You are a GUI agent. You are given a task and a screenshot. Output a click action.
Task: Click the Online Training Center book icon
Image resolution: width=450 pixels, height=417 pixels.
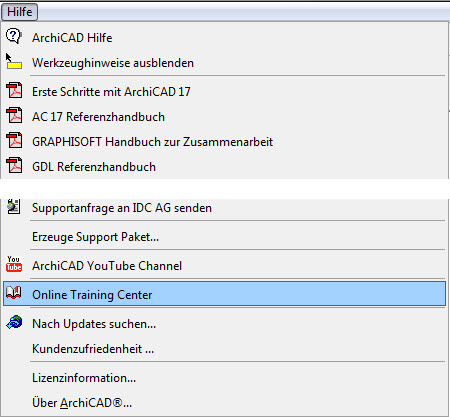tap(14, 293)
